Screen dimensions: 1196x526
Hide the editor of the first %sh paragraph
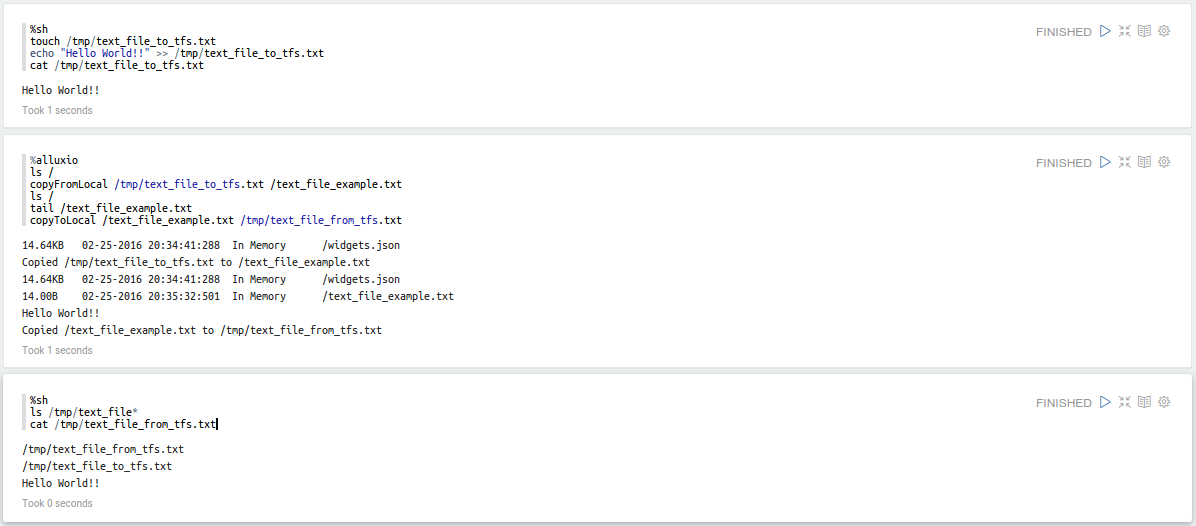tap(1125, 31)
